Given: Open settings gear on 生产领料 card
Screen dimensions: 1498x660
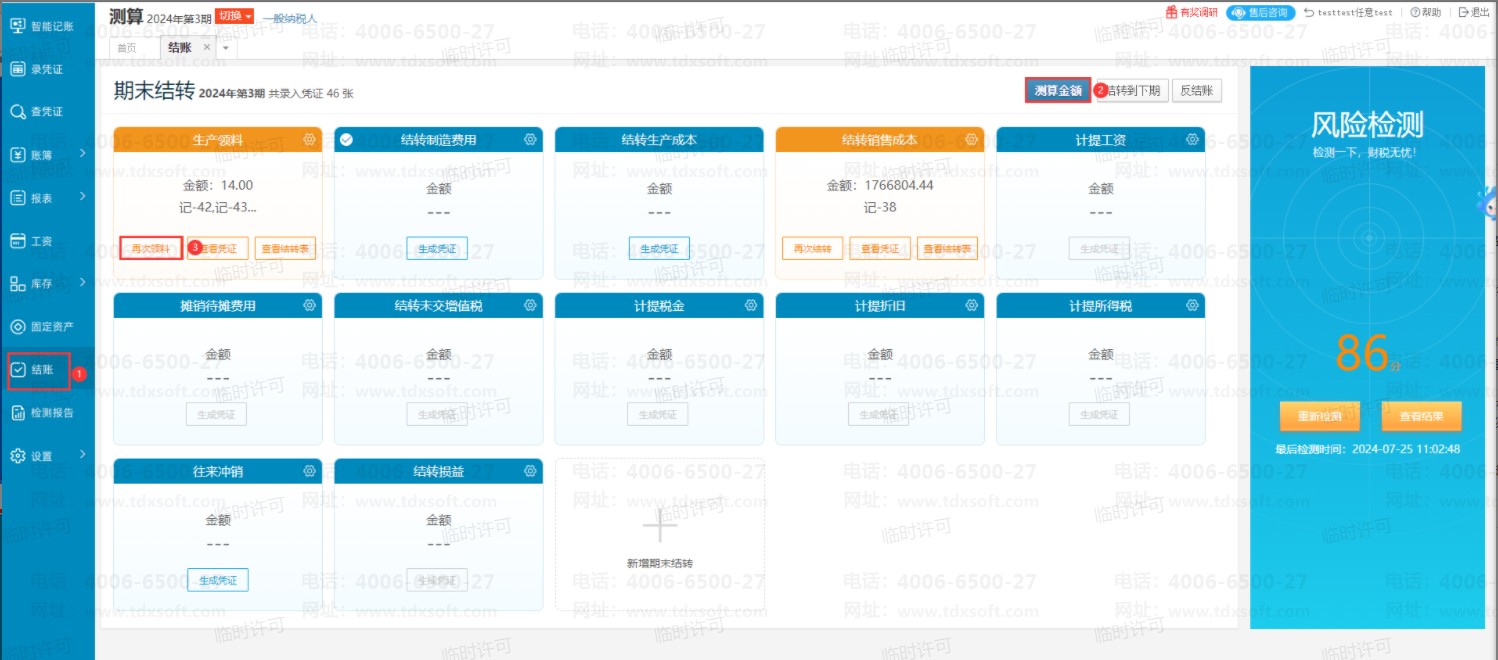Looking at the screenshot, I should pyautogui.click(x=309, y=139).
